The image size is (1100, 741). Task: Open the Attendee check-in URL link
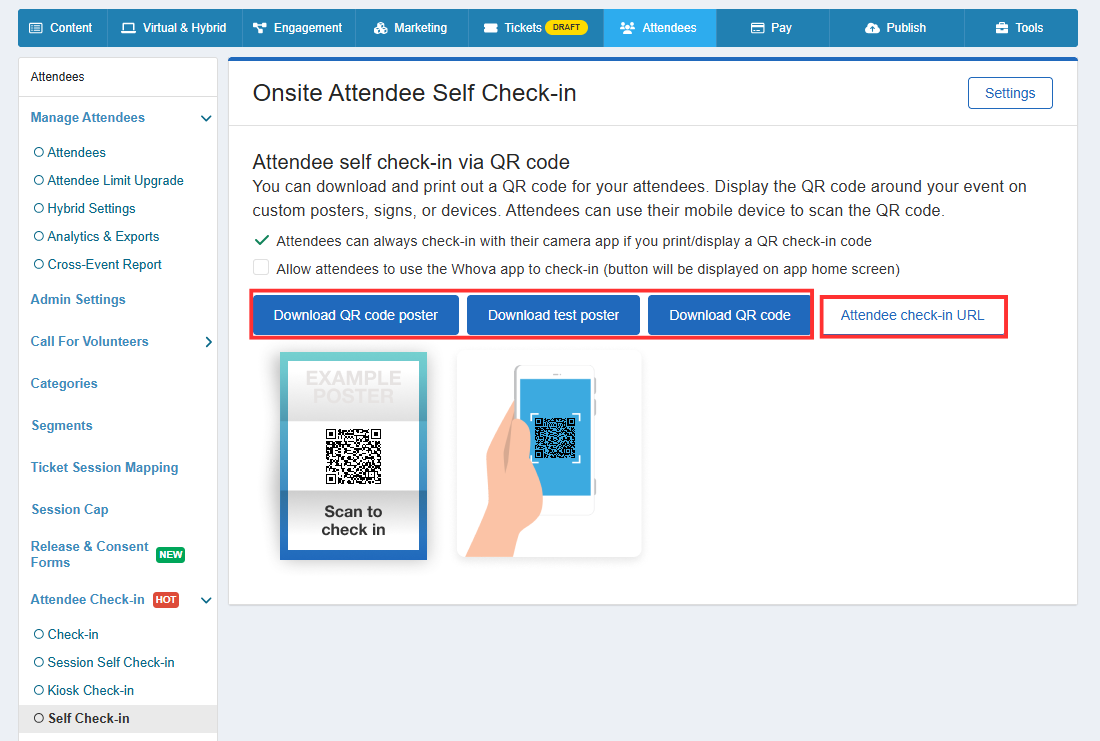[912, 315]
